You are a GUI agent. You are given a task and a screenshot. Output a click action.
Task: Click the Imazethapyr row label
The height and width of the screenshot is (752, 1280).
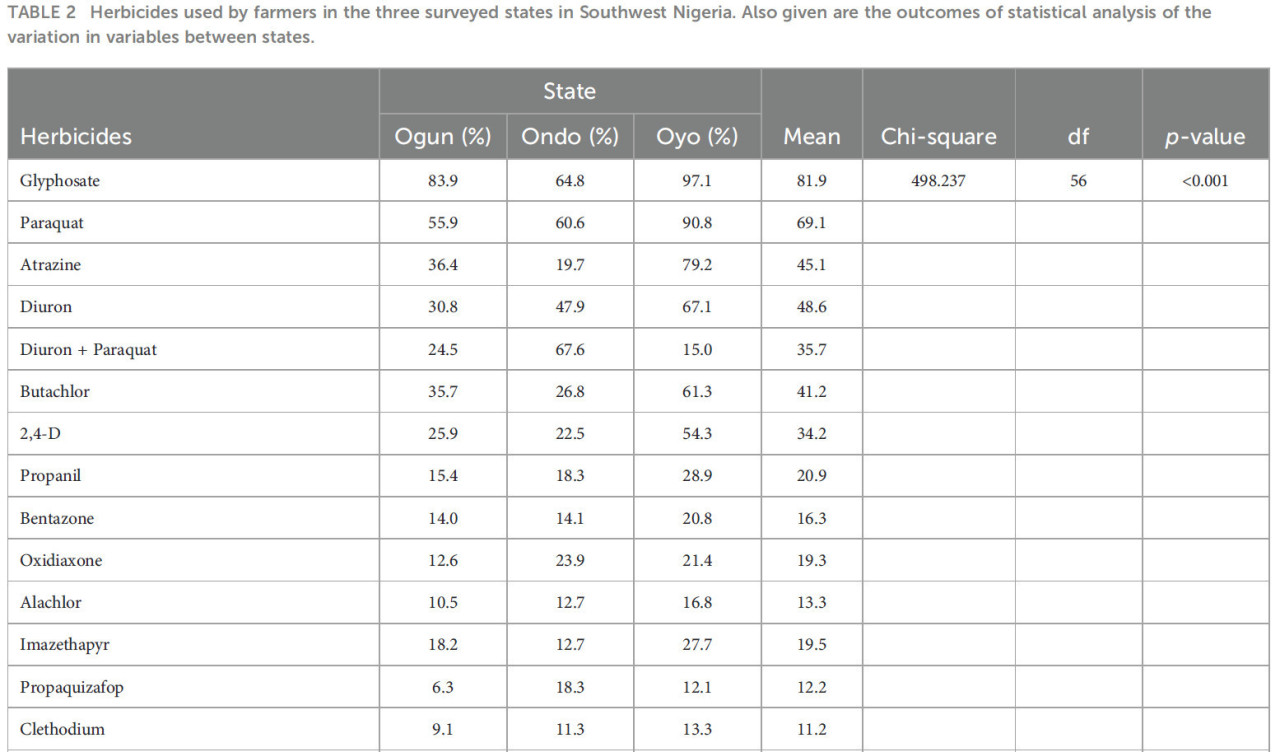[x=65, y=644]
